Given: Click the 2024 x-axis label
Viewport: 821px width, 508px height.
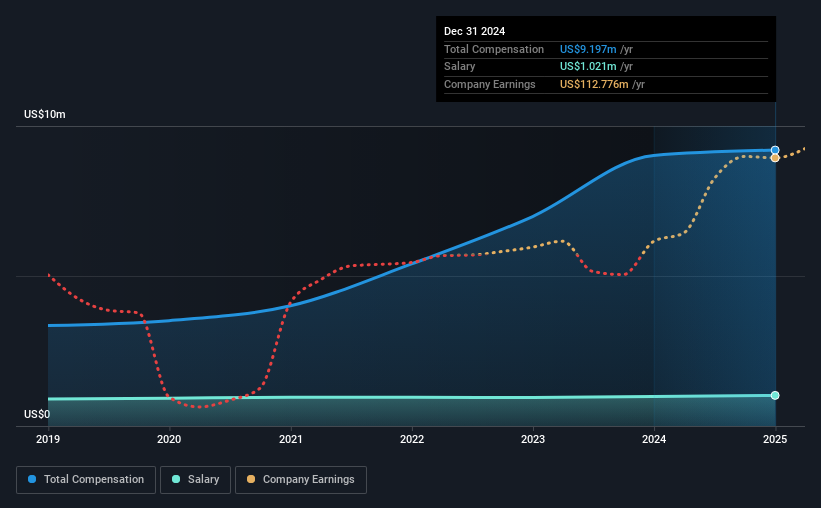Looking at the screenshot, I should 654,439.
